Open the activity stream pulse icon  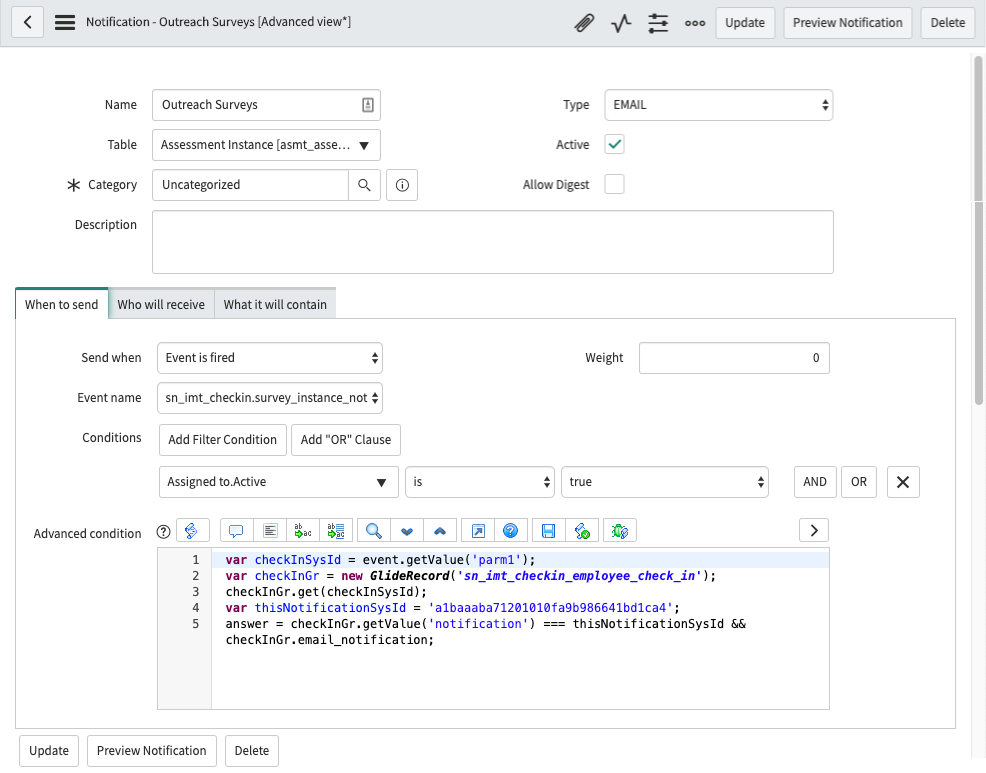click(x=621, y=23)
